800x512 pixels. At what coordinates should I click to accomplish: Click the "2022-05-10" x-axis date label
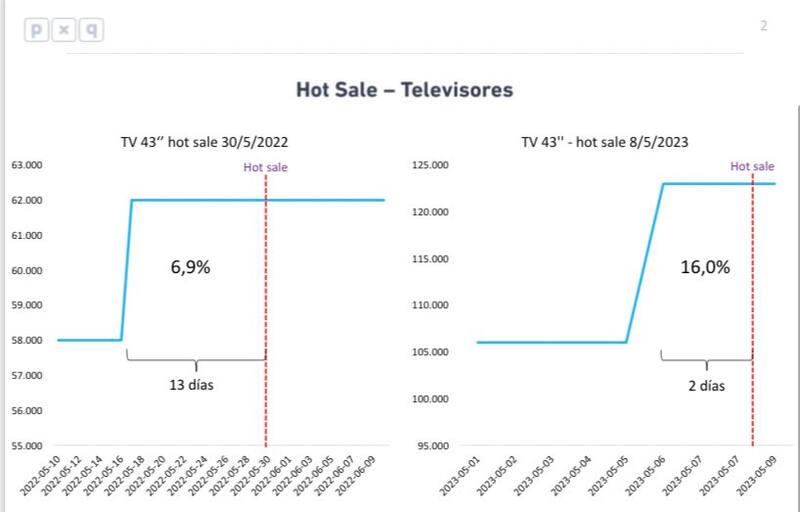[43, 480]
